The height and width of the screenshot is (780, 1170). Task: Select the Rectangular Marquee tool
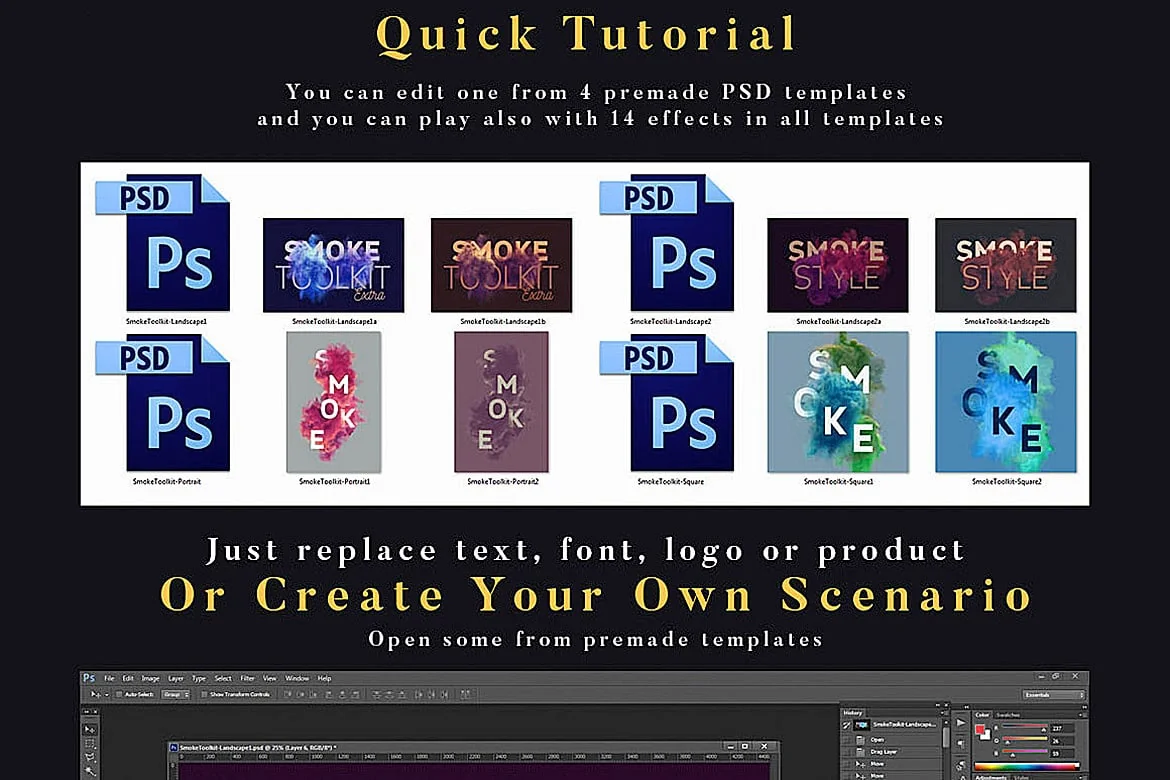coord(90,743)
